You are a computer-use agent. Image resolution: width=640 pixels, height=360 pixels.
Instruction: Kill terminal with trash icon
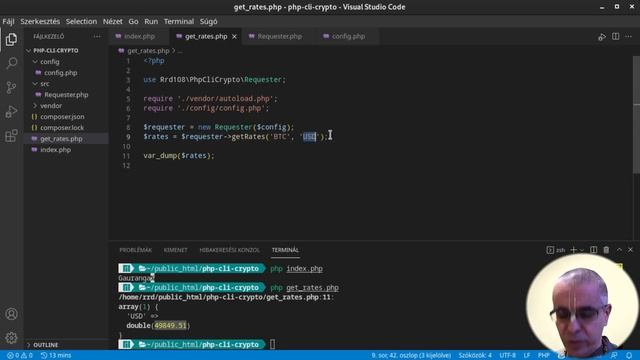click(x=606, y=250)
